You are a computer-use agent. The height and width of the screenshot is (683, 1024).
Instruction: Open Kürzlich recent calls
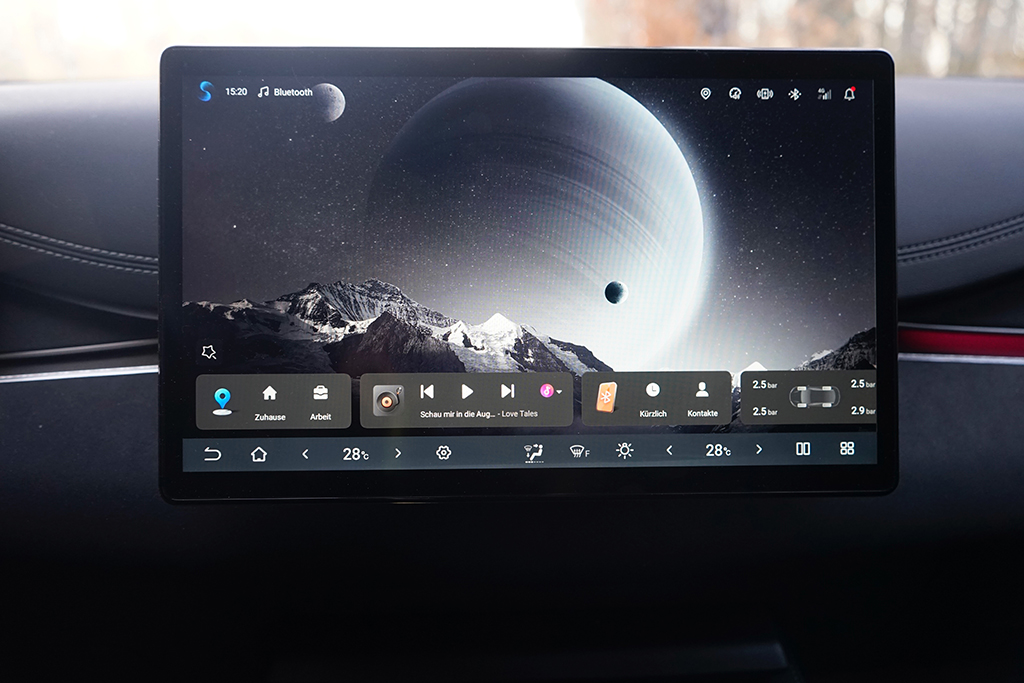[653, 399]
